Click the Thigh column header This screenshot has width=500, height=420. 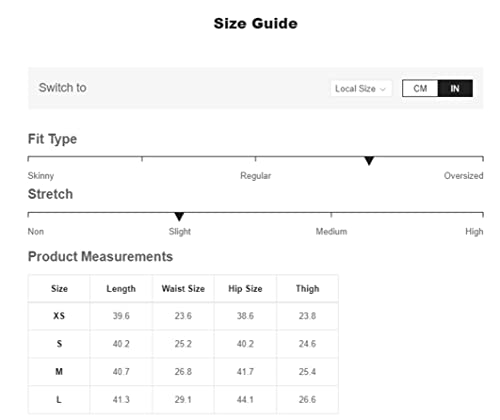coord(308,289)
